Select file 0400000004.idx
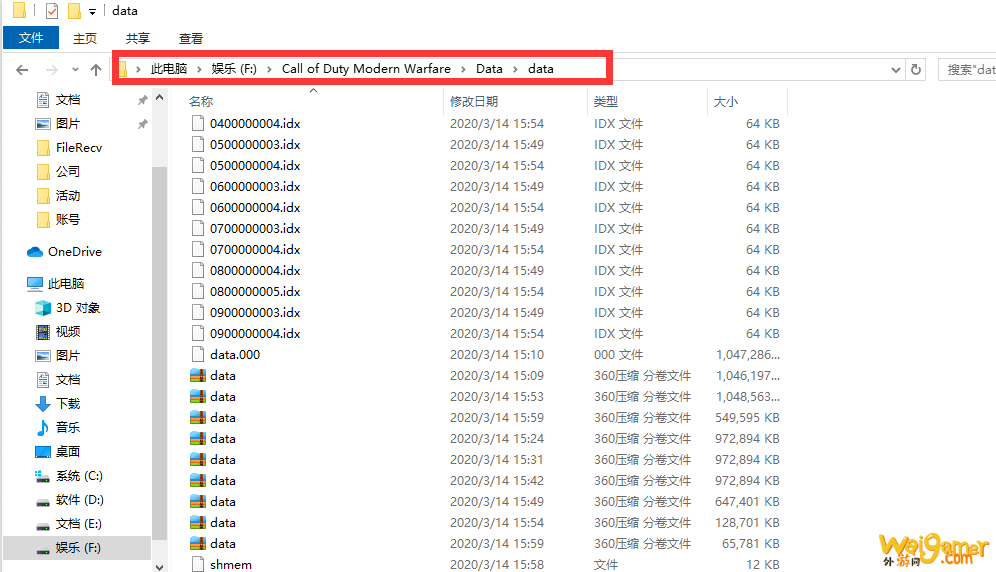This screenshot has height=572, width=996. [255, 123]
